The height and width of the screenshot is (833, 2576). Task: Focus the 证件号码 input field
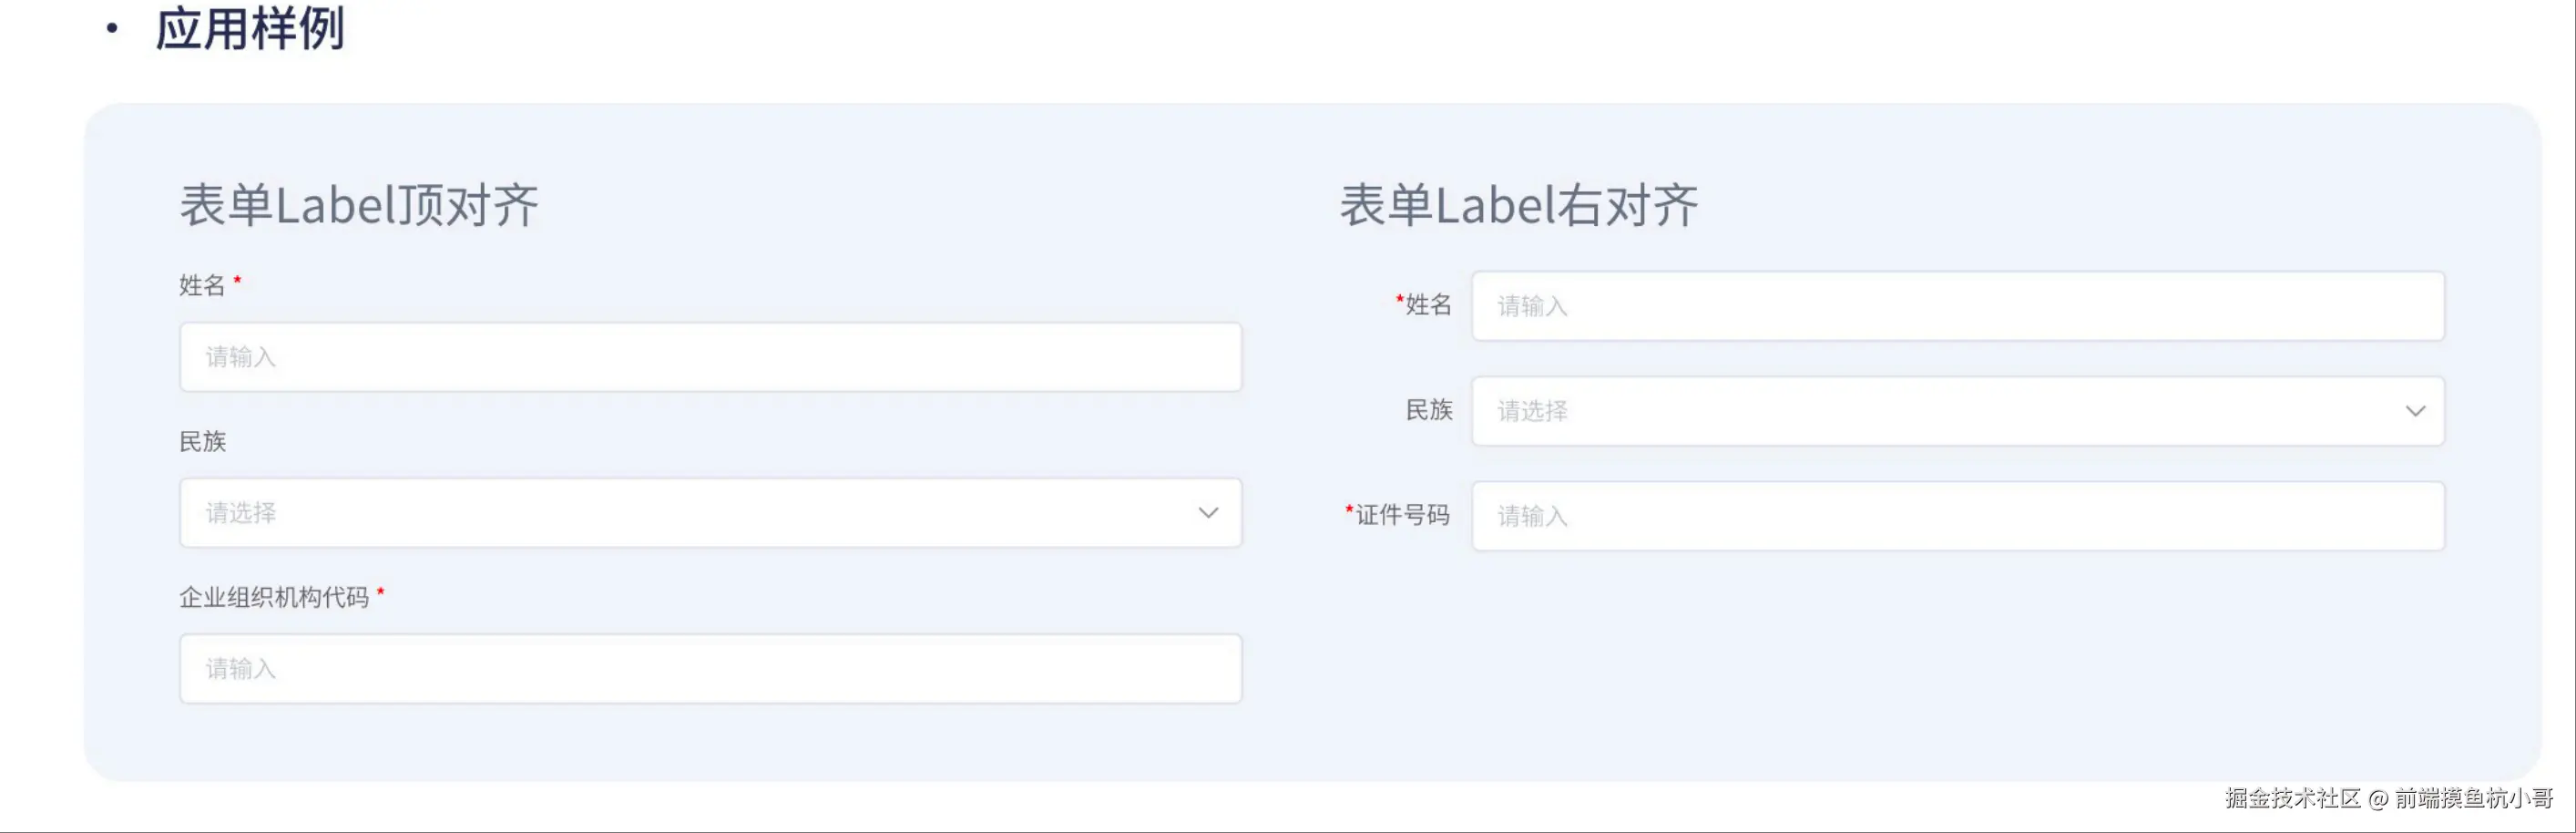coord(1957,516)
